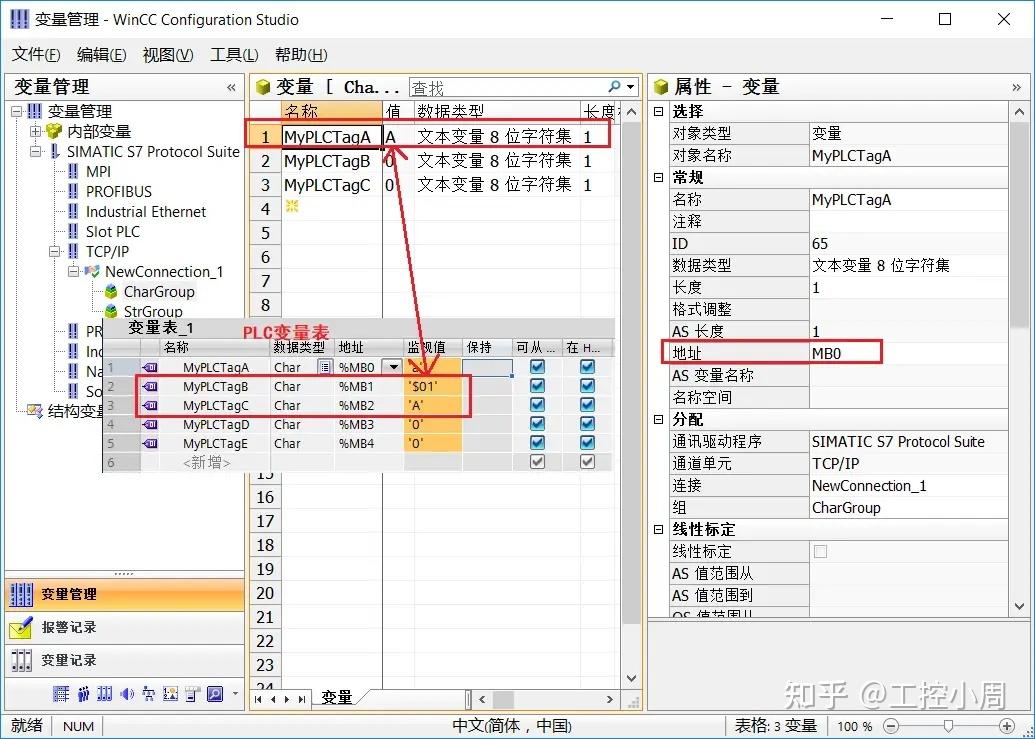1035x739 pixels.
Task: Open the magnifier editor icon in bottom toolbar
Action: coord(214,693)
